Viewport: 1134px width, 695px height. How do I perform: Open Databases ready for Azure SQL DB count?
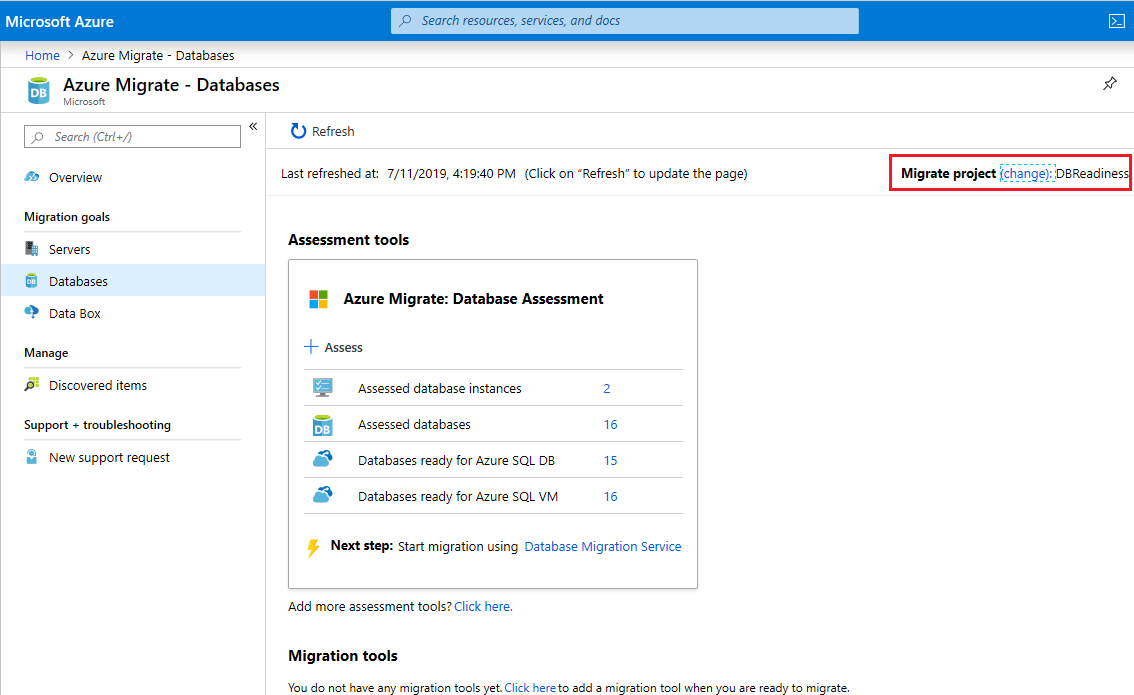[610, 460]
